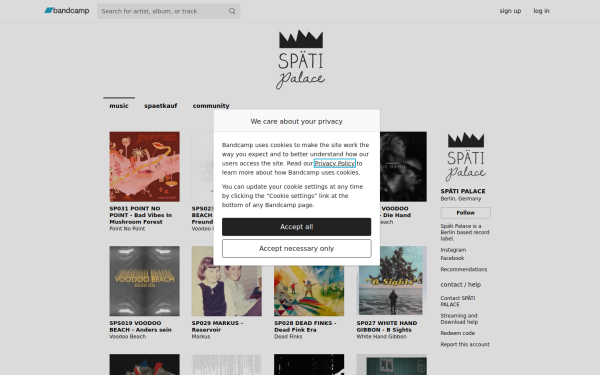Image resolution: width=600 pixels, height=375 pixels.
Task: Open the dark album cover below SPS019
Action: click(144, 364)
